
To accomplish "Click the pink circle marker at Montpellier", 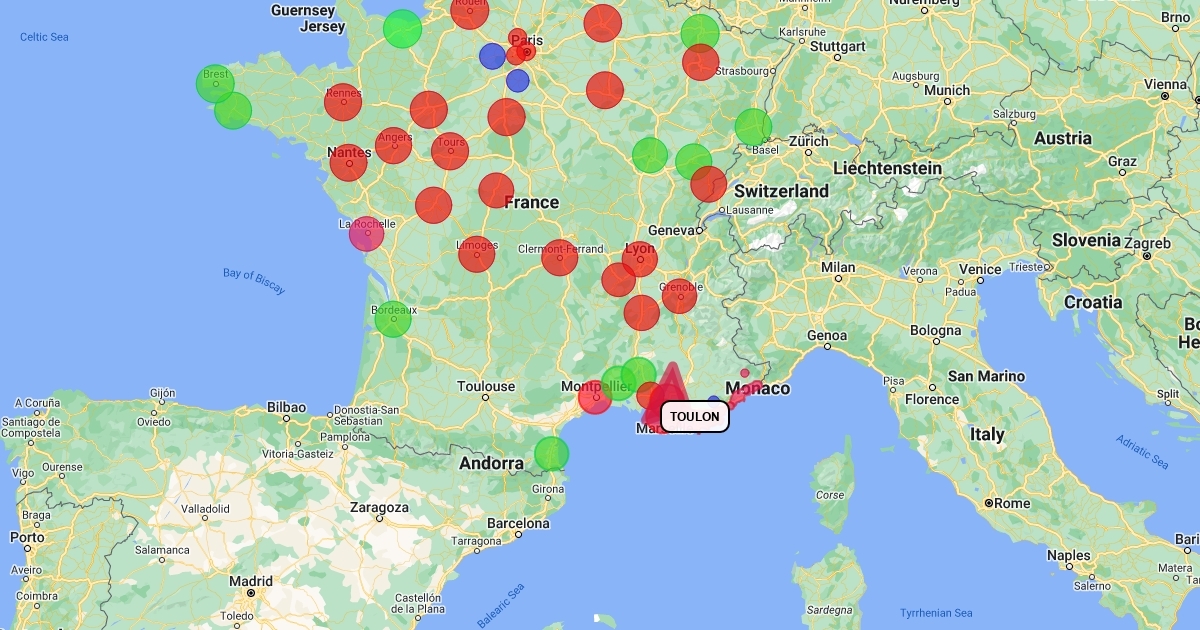I will (x=595, y=397).
